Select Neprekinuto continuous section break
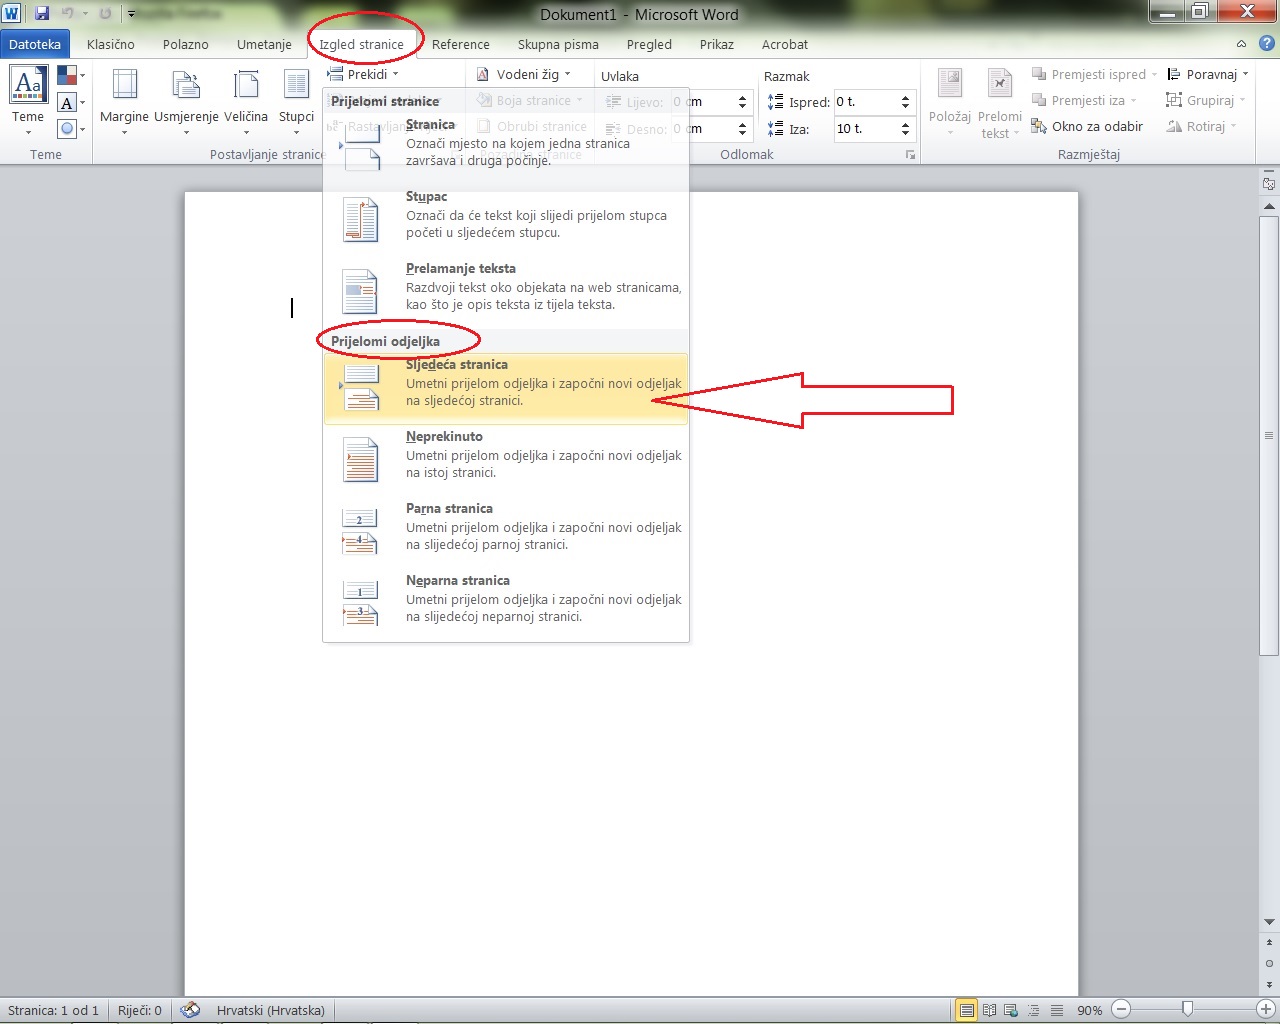 point(506,460)
